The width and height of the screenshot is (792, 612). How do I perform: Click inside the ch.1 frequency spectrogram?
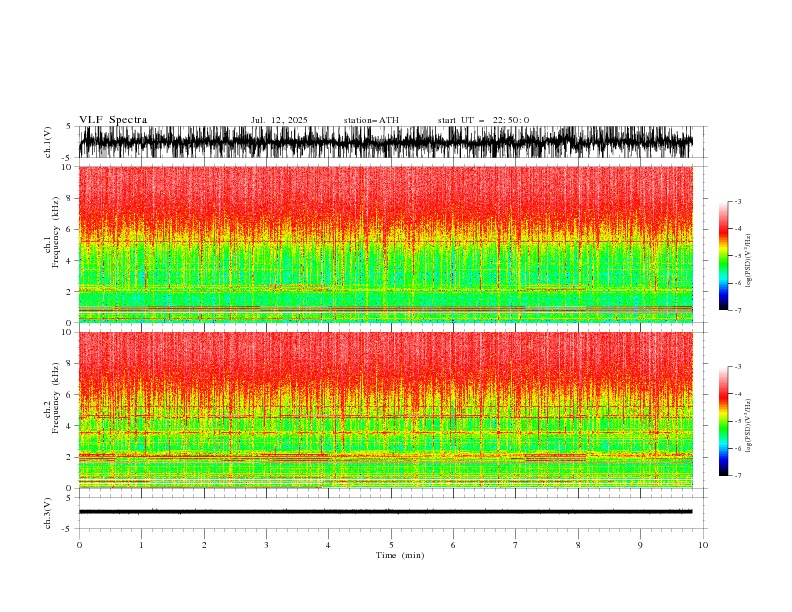tap(386, 244)
